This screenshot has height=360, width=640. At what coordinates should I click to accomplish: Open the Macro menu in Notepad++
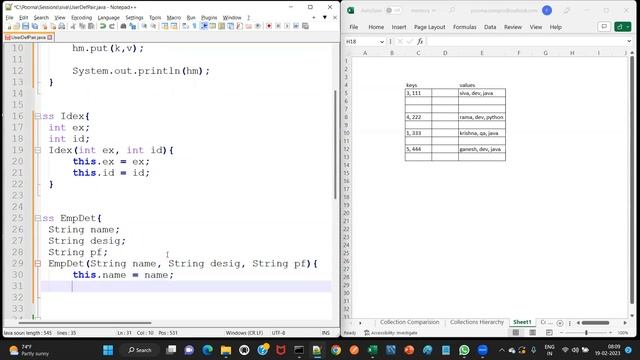(x=173, y=18)
